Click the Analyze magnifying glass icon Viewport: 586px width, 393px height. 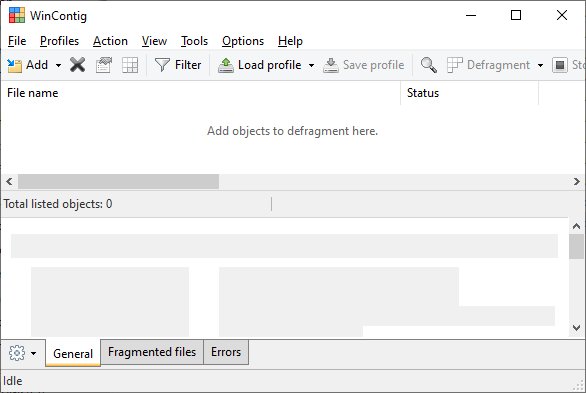(429, 65)
